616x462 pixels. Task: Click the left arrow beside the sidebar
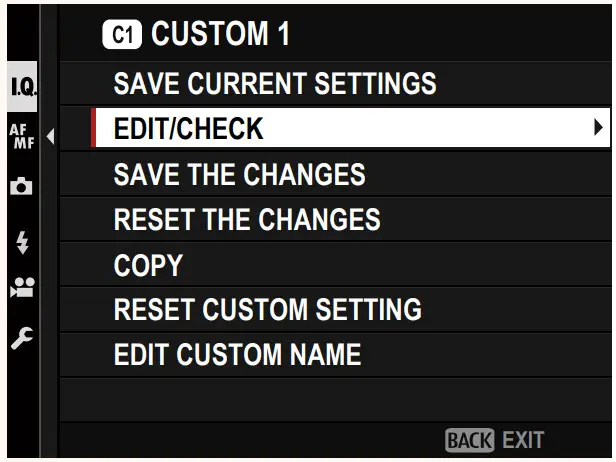pos(50,134)
